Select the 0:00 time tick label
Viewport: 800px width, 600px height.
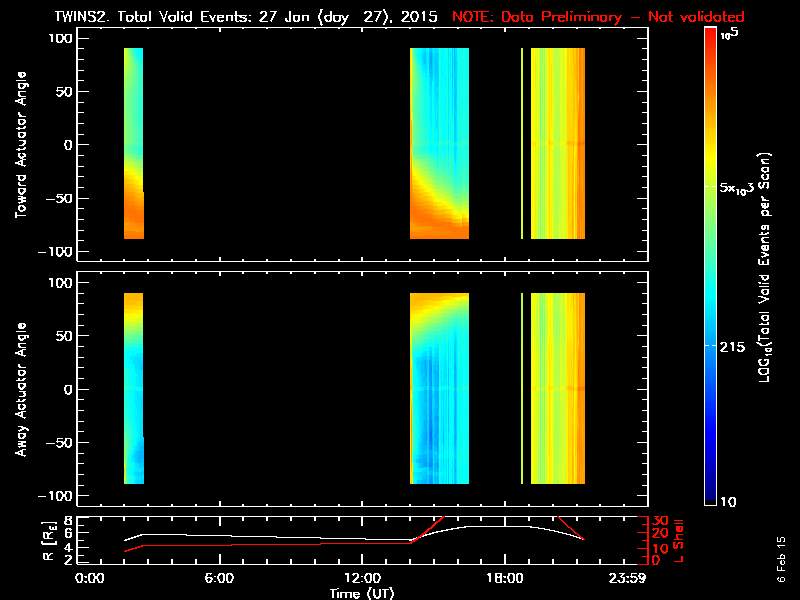(x=90, y=578)
